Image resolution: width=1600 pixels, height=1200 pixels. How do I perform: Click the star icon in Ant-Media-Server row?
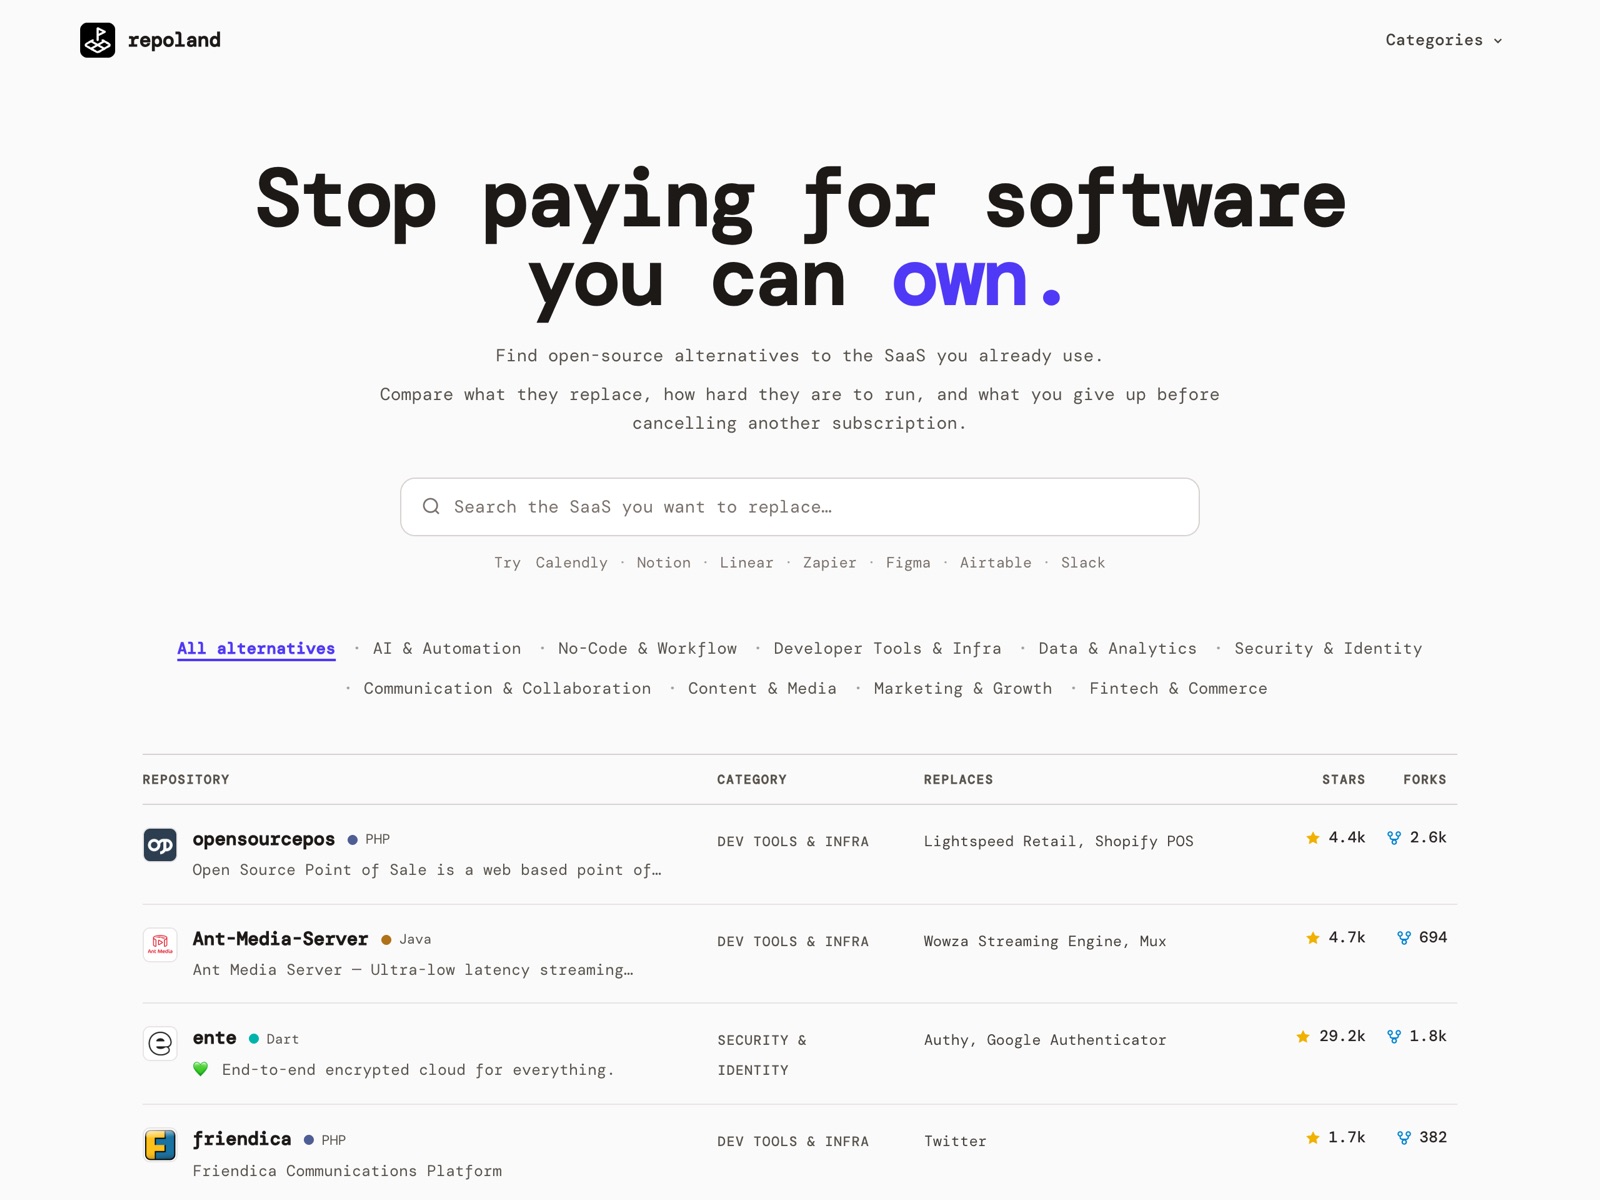click(x=1313, y=938)
